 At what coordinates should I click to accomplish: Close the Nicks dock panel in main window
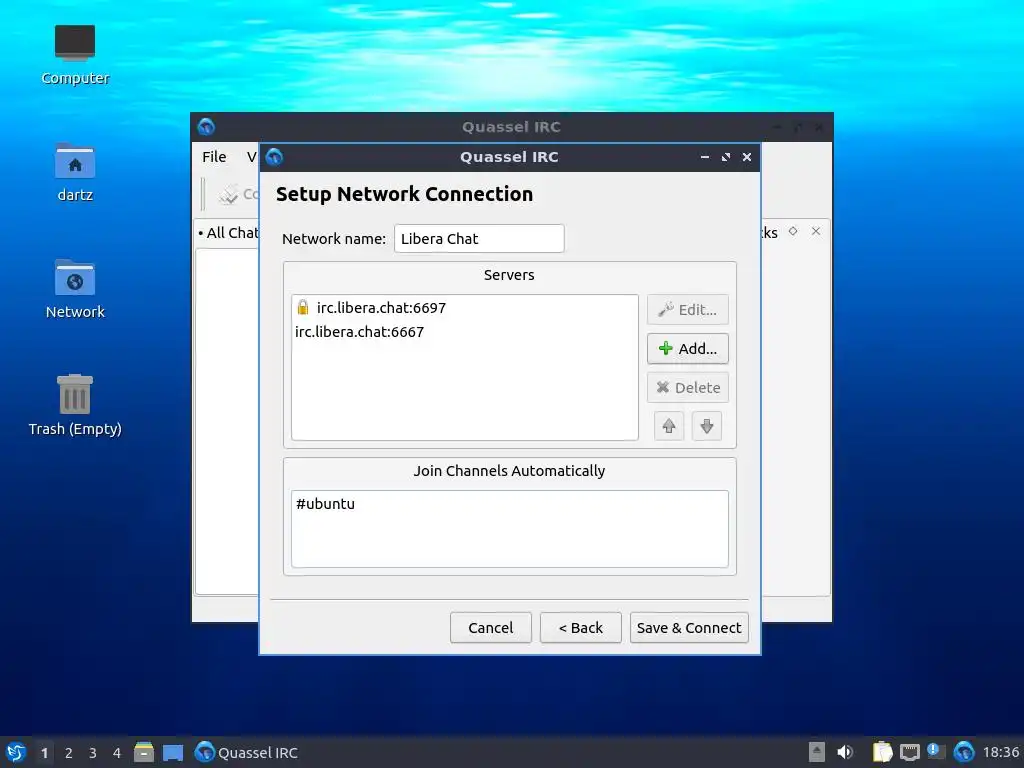click(816, 231)
